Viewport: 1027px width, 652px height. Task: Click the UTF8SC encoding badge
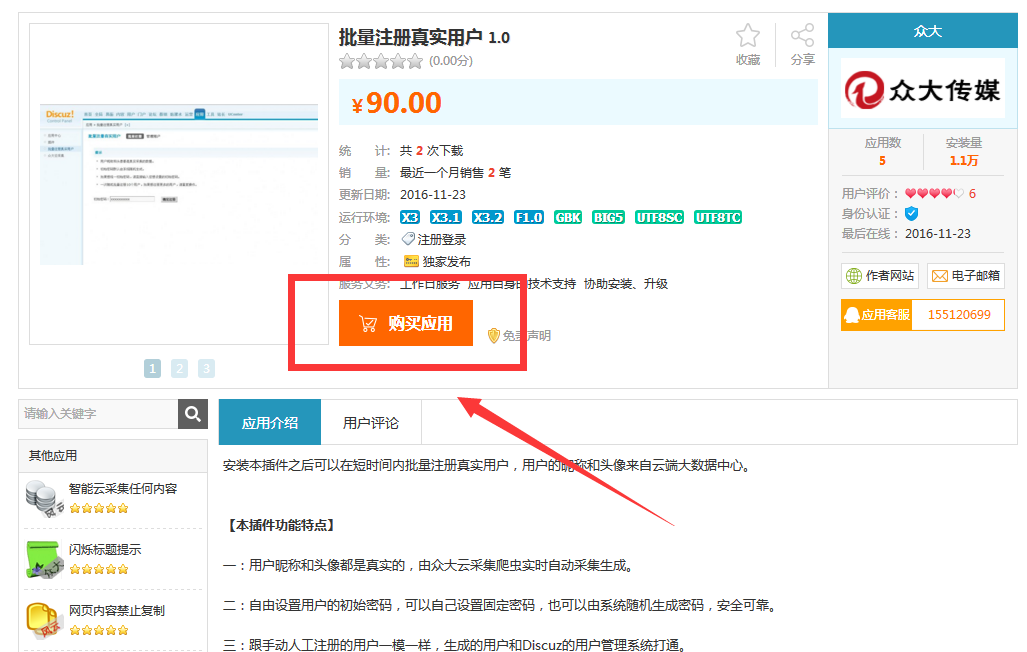pyautogui.click(x=659, y=217)
